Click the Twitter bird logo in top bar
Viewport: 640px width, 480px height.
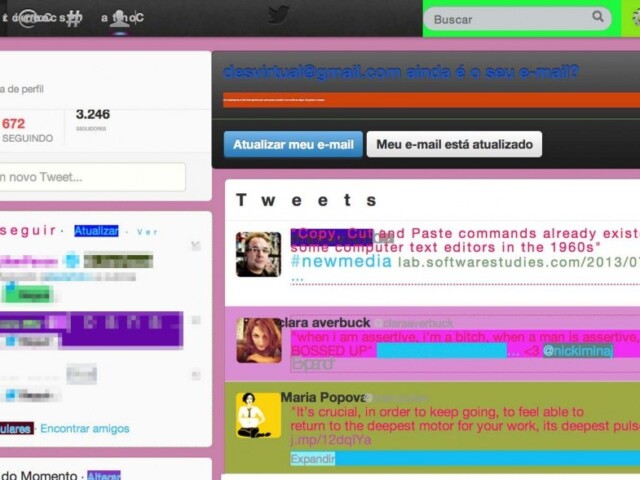point(278,16)
